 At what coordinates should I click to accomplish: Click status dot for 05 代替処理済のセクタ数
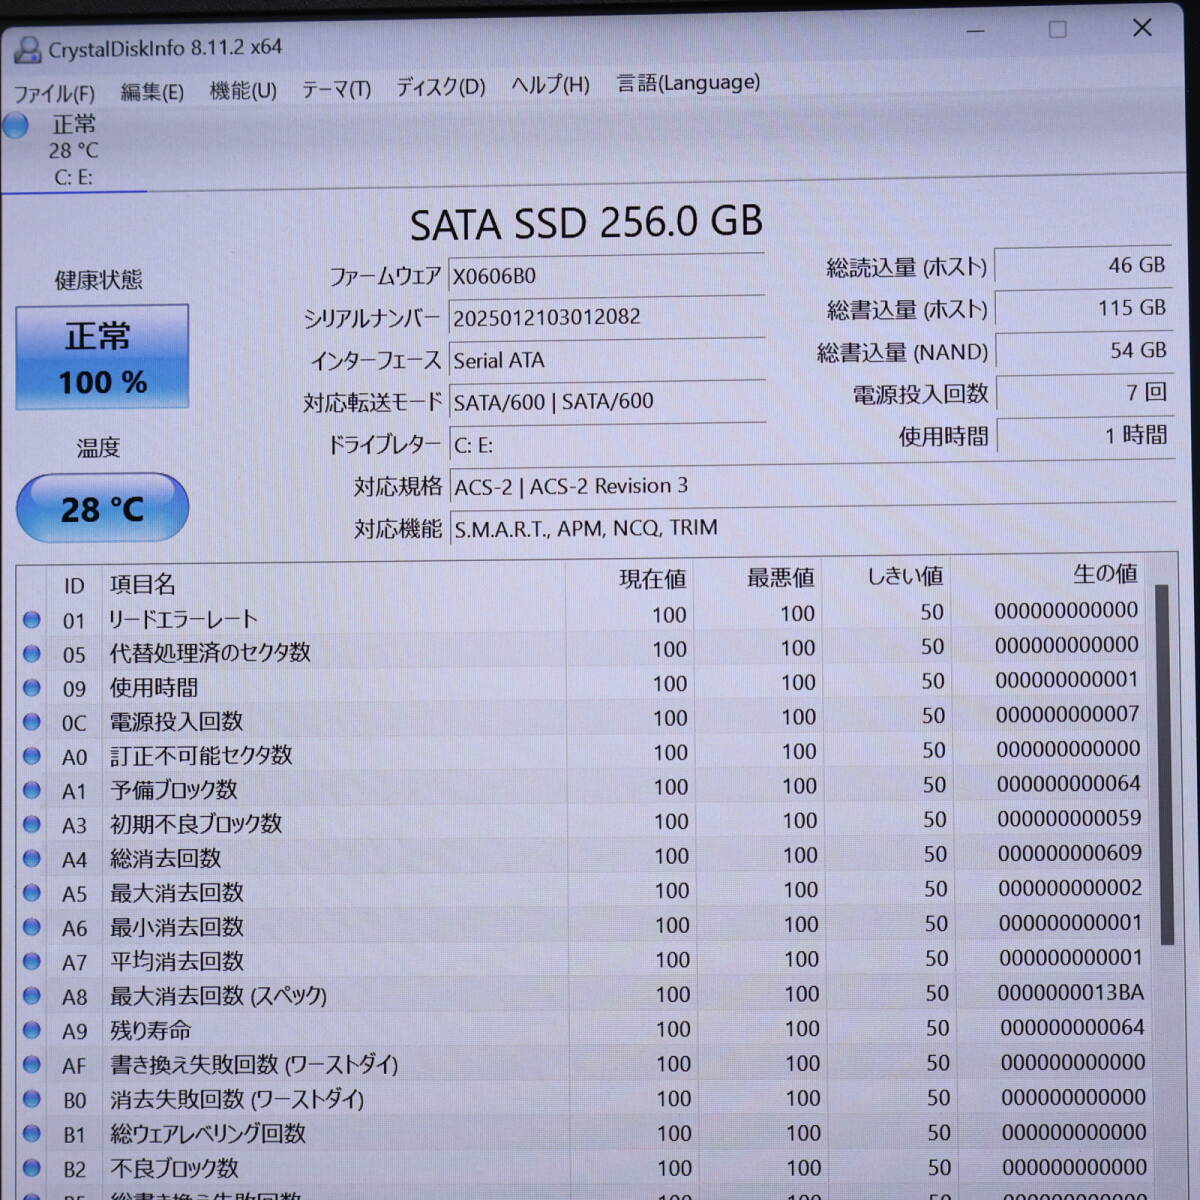click(x=32, y=654)
